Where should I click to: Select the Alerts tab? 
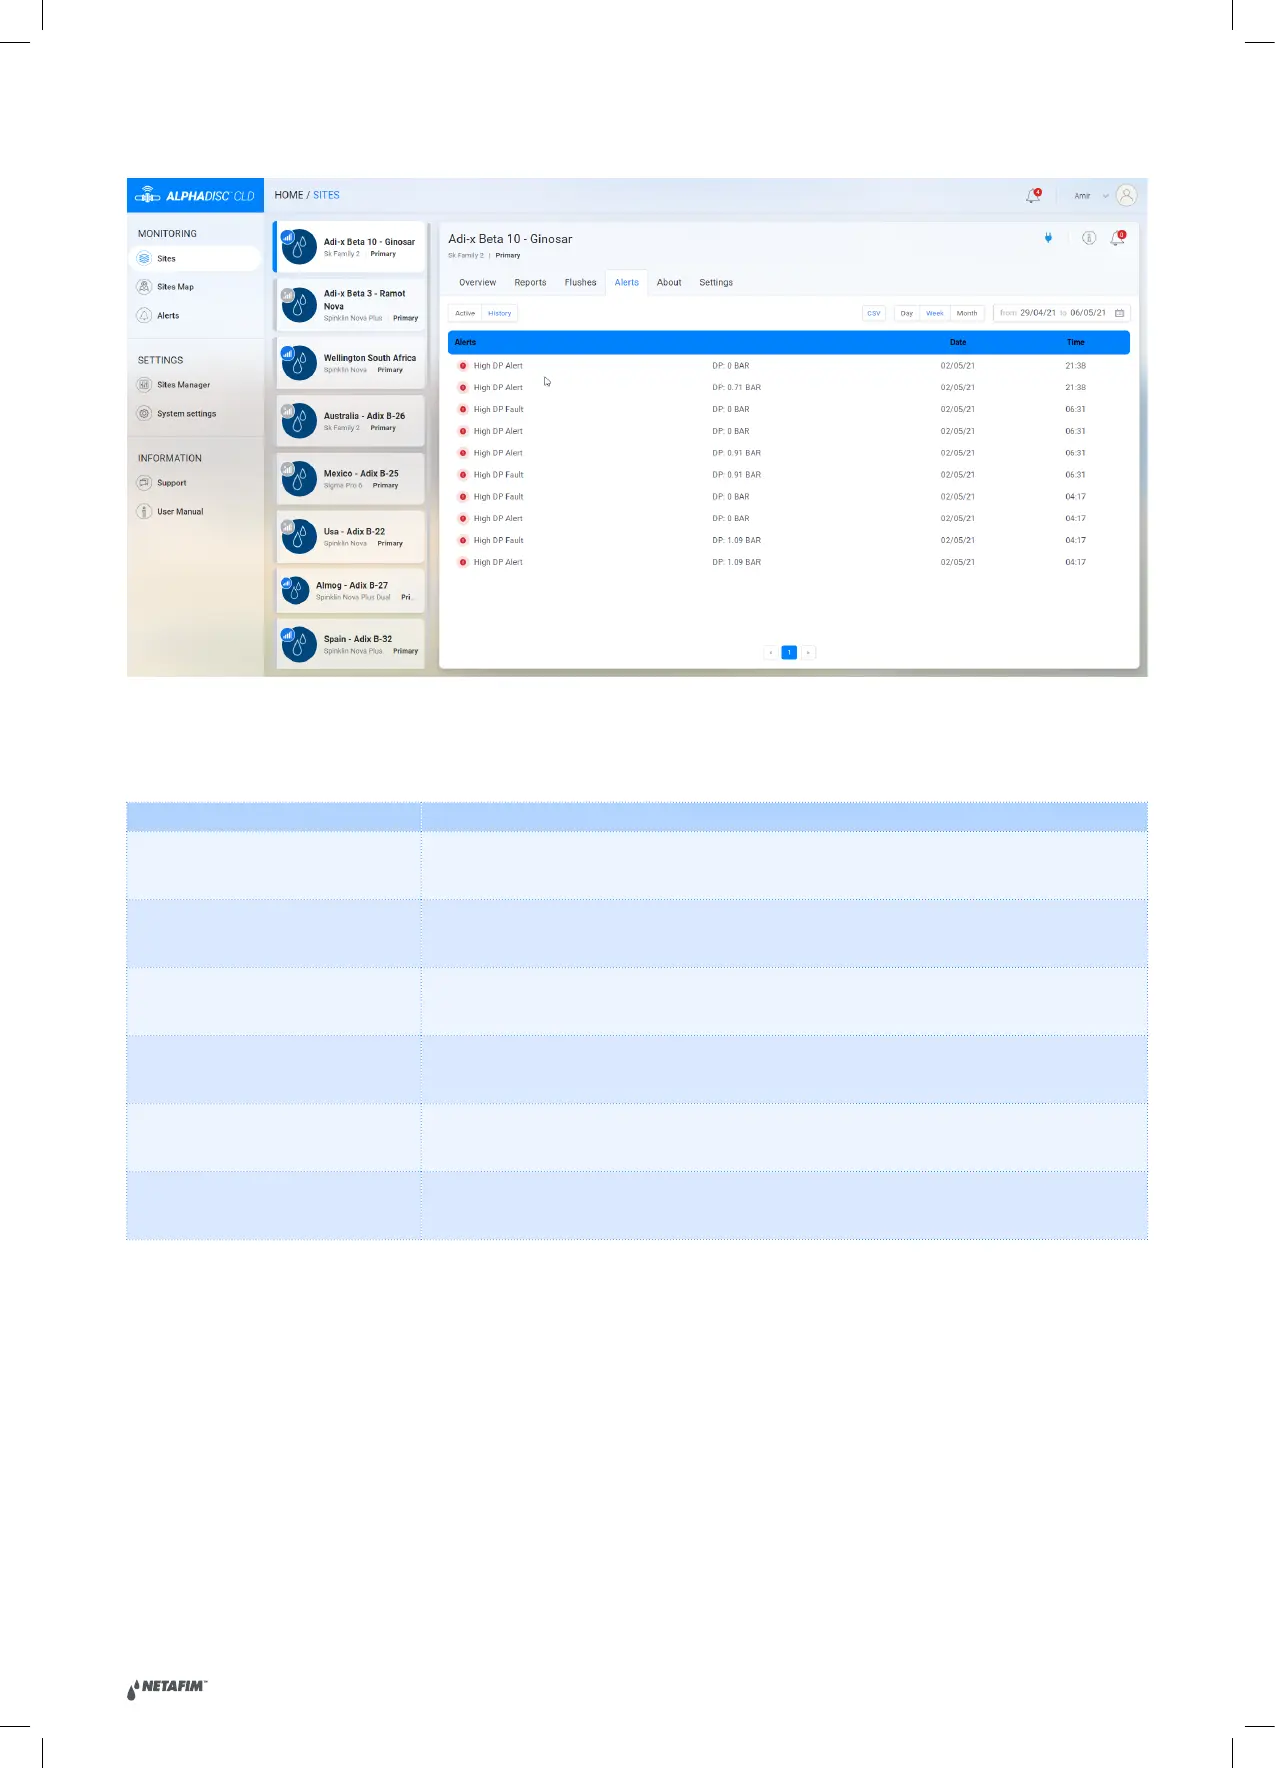click(x=627, y=283)
